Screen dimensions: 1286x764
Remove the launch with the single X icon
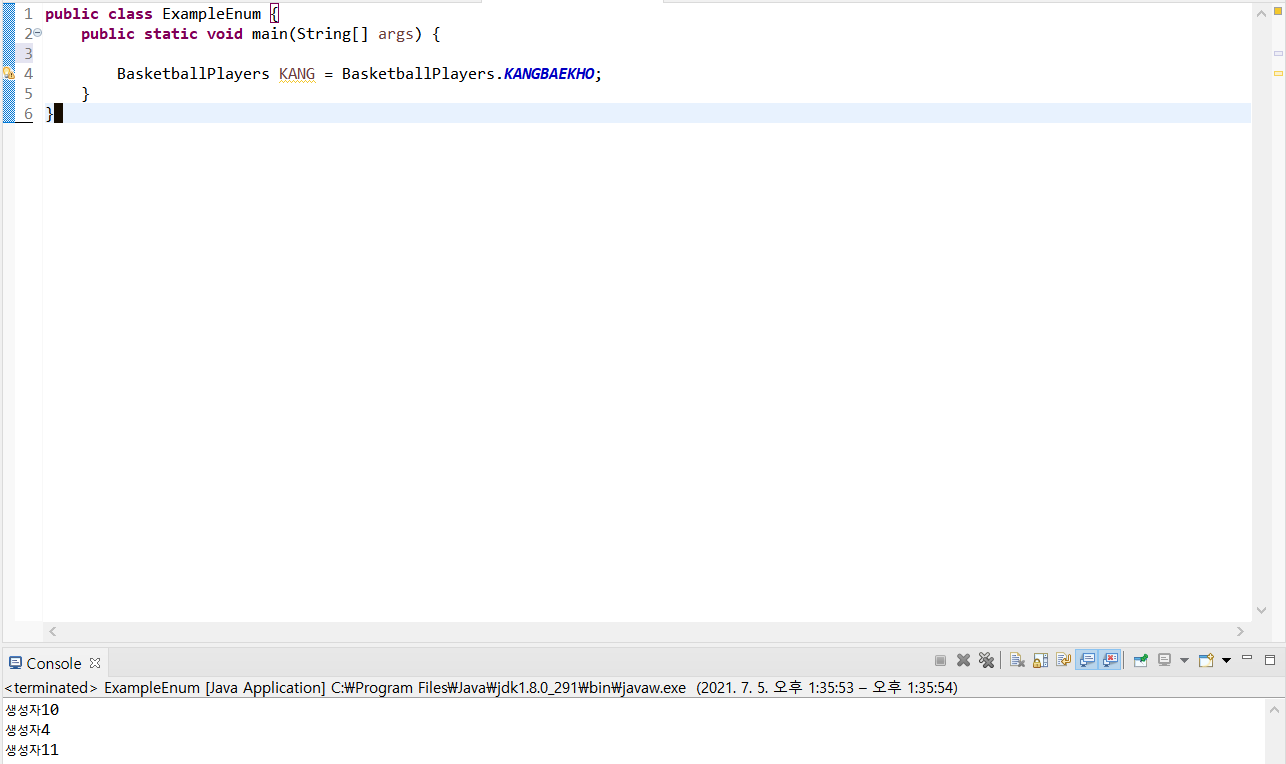[x=964, y=660]
